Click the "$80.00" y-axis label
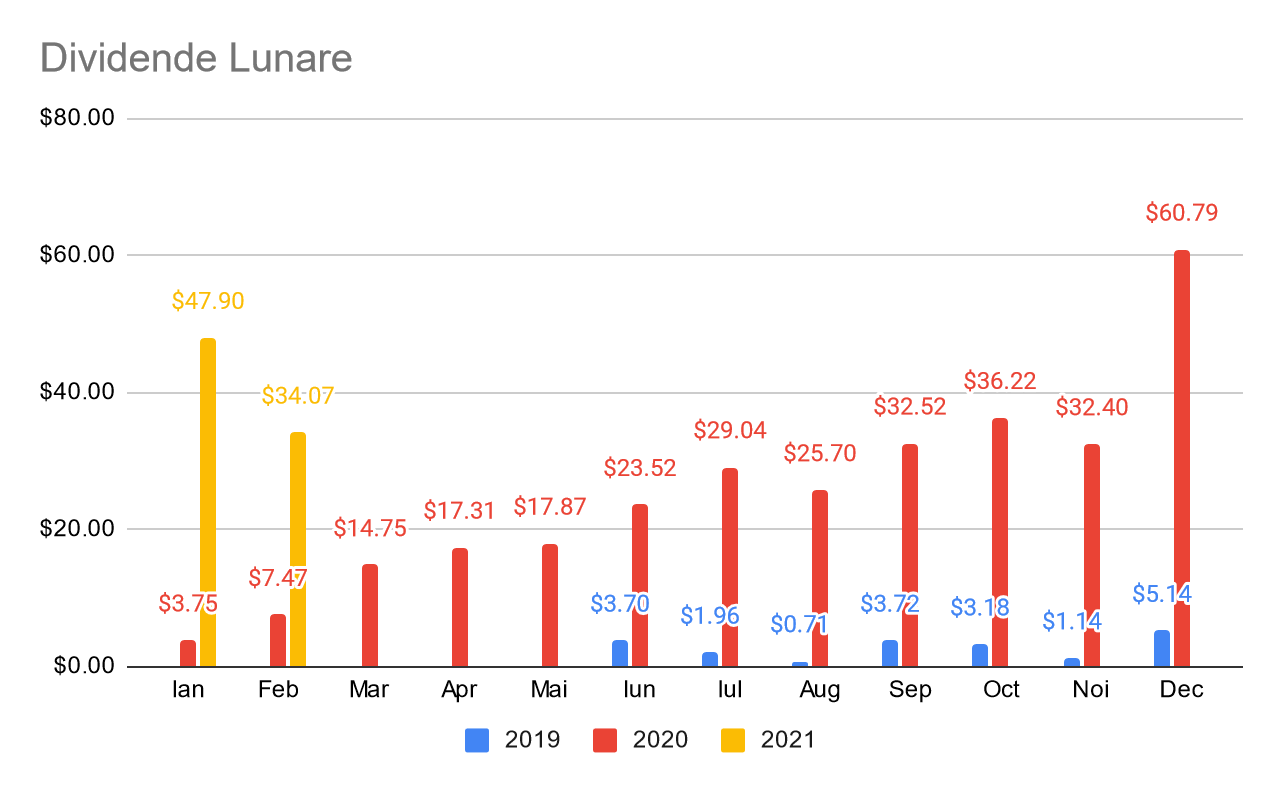Screen dimensions: 1282x792 pyautogui.click(x=78, y=118)
